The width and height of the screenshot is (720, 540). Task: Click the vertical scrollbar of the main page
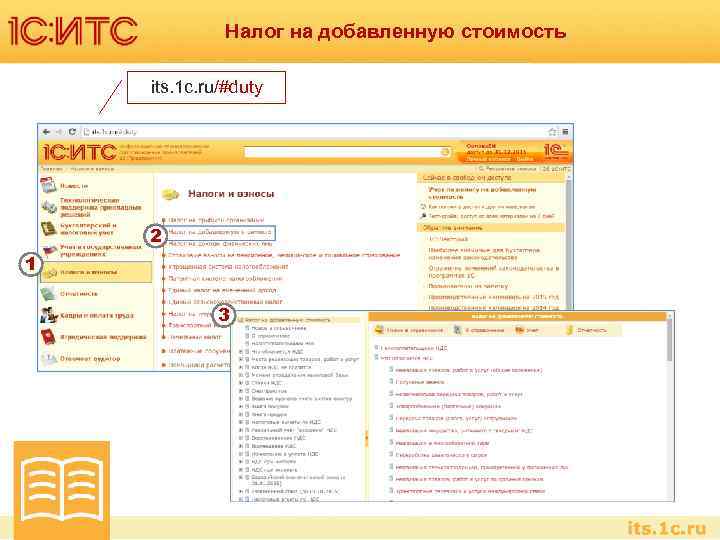(569, 241)
